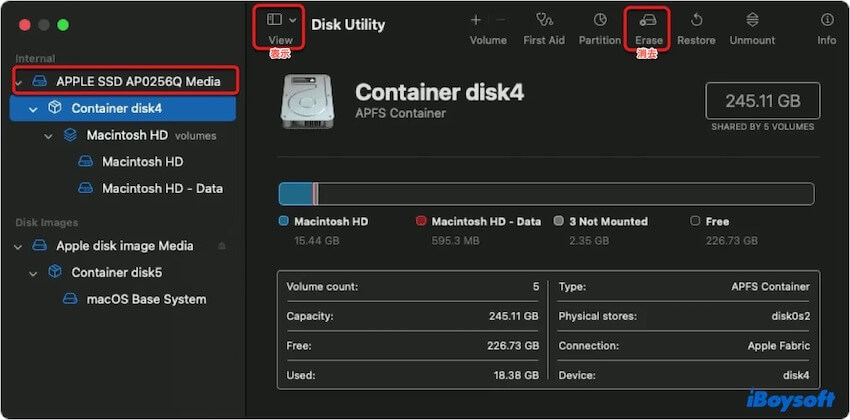Click the Volume toolbar label
This screenshot has width=850, height=420.
(x=488, y=40)
